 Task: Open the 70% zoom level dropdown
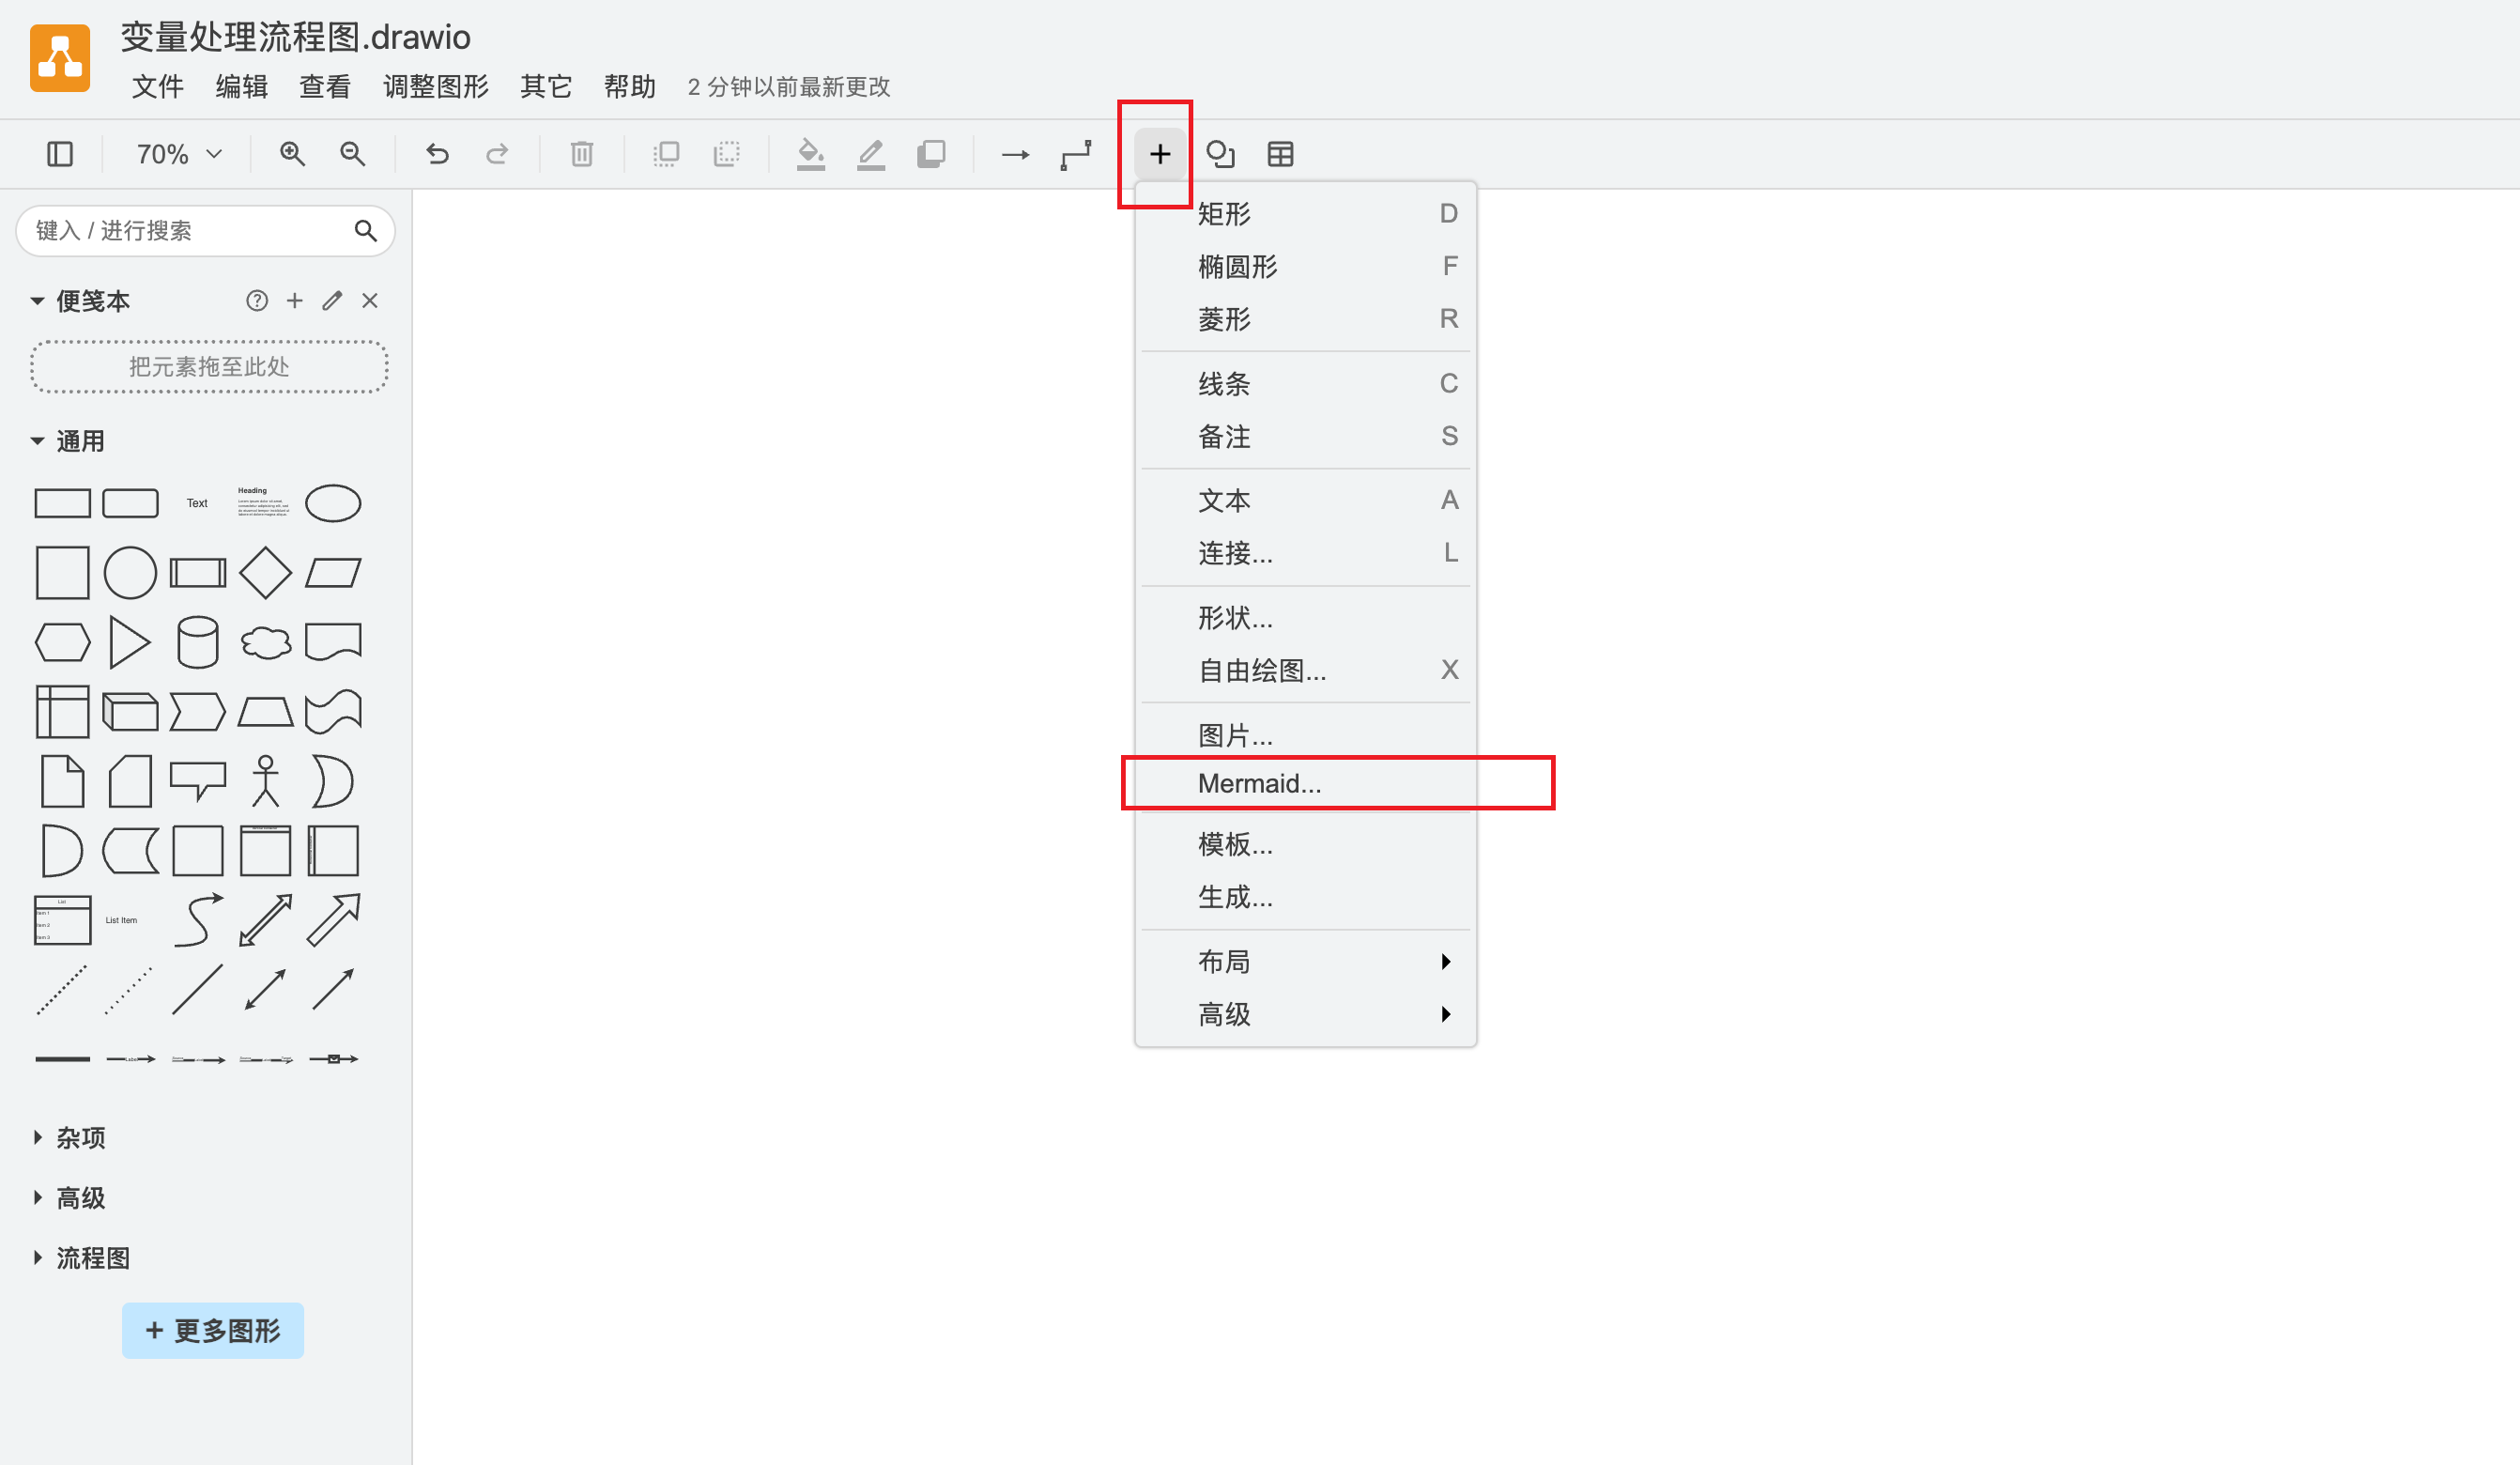point(178,154)
